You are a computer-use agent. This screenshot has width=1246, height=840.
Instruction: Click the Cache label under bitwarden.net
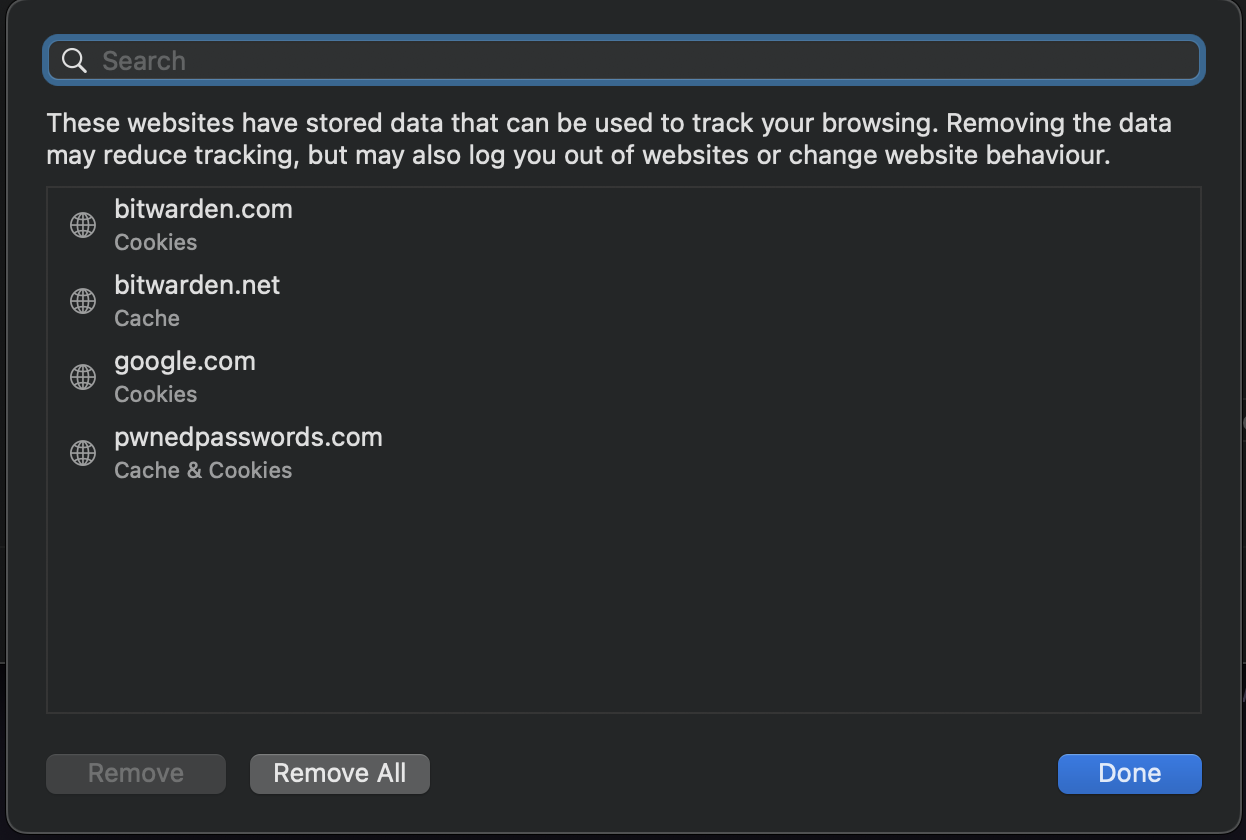[x=147, y=318]
